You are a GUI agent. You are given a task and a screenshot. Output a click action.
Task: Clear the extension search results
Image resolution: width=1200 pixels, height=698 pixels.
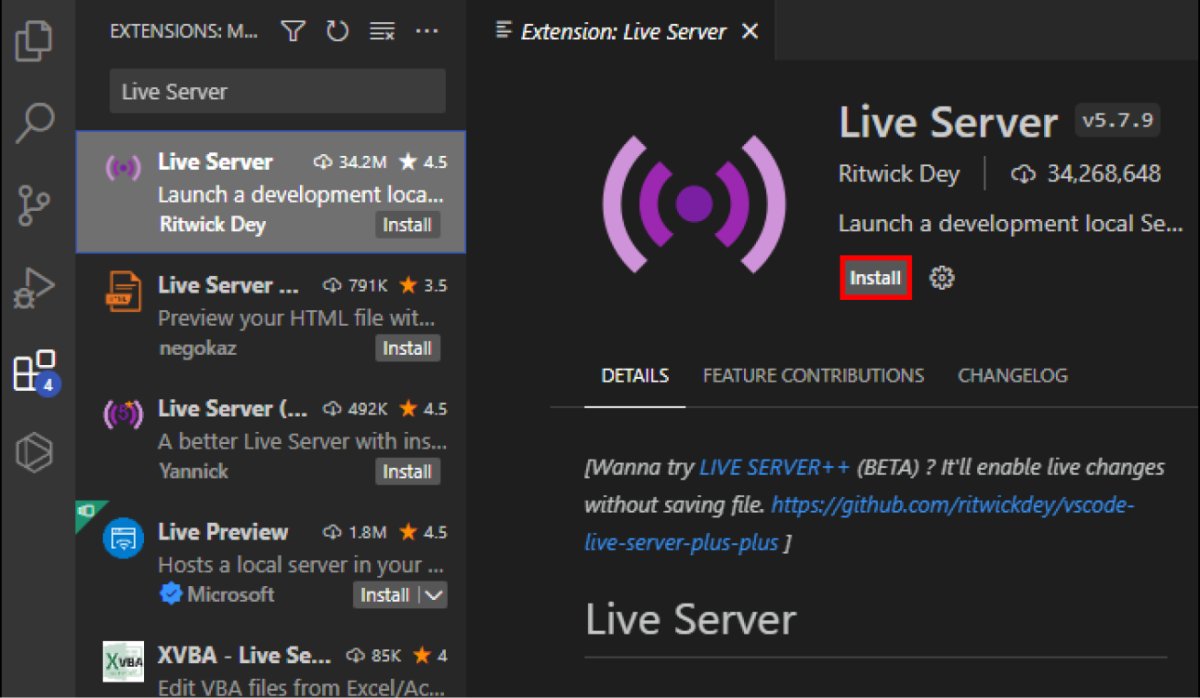pos(382,31)
